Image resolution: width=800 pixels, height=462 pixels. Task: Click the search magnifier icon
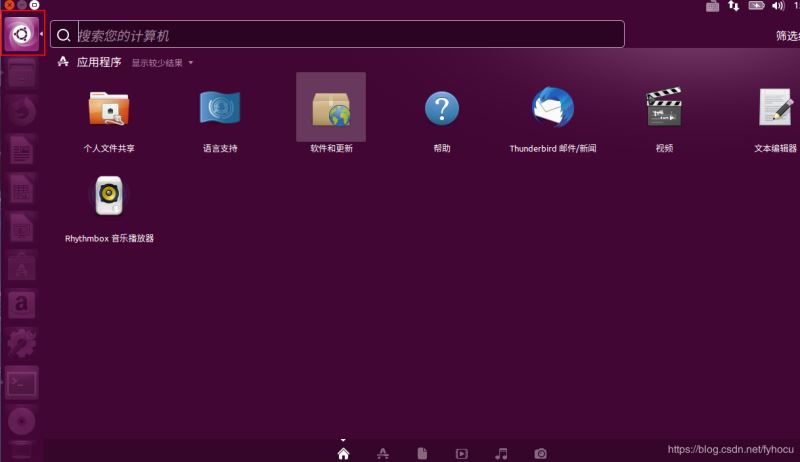click(63, 35)
